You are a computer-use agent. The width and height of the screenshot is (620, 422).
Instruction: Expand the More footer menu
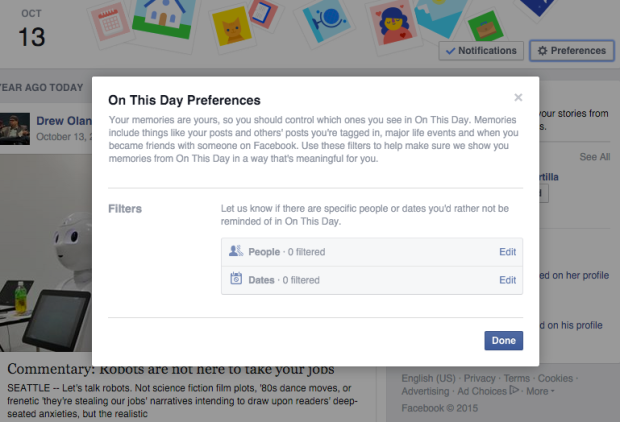[x=540, y=392]
